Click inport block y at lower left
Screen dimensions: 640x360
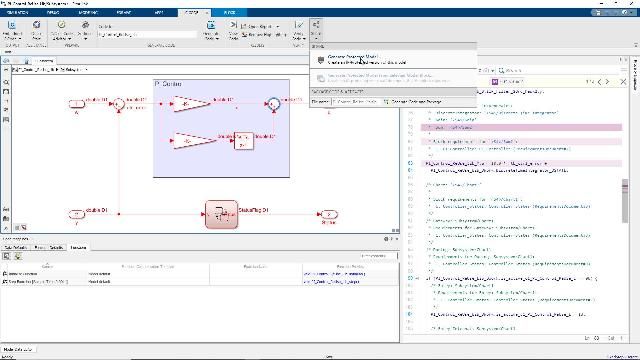point(76,214)
